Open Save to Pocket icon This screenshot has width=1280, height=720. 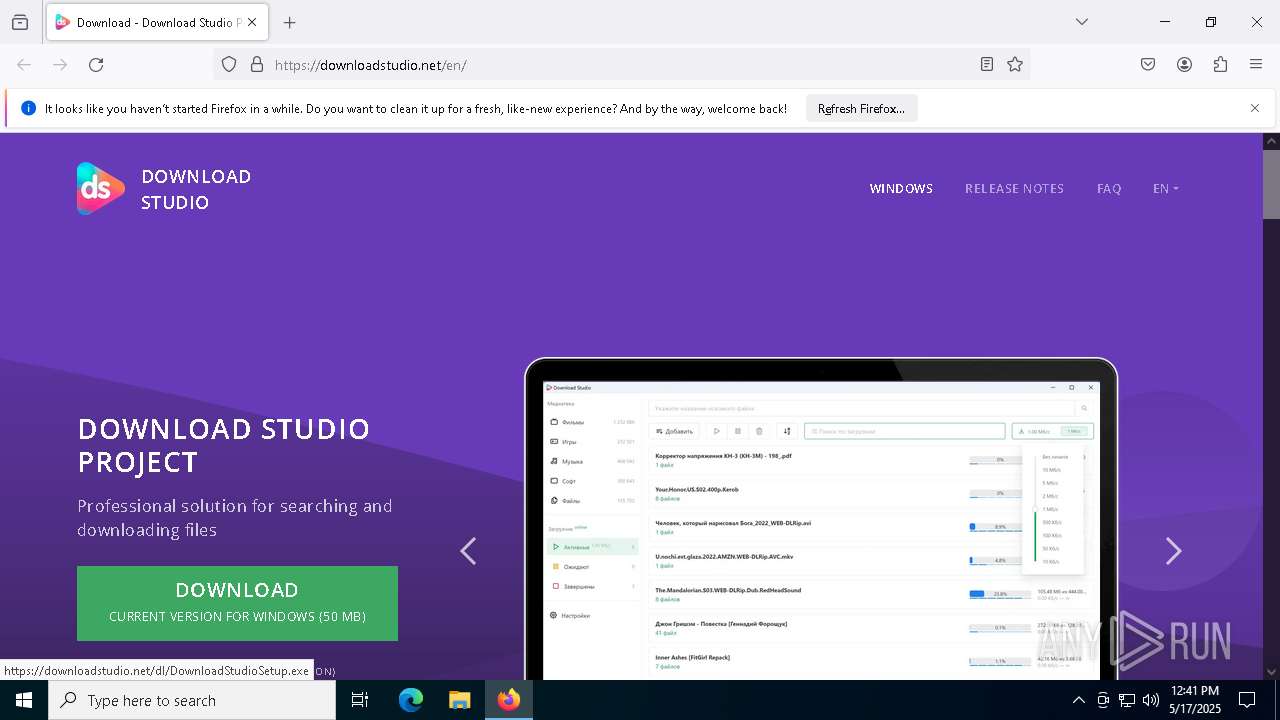pyautogui.click(x=1148, y=64)
